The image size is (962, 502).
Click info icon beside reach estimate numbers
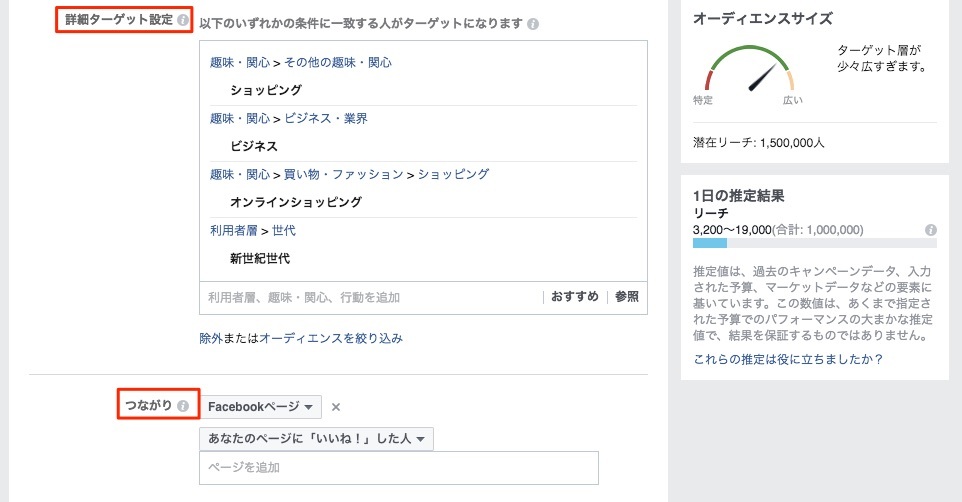931,229
